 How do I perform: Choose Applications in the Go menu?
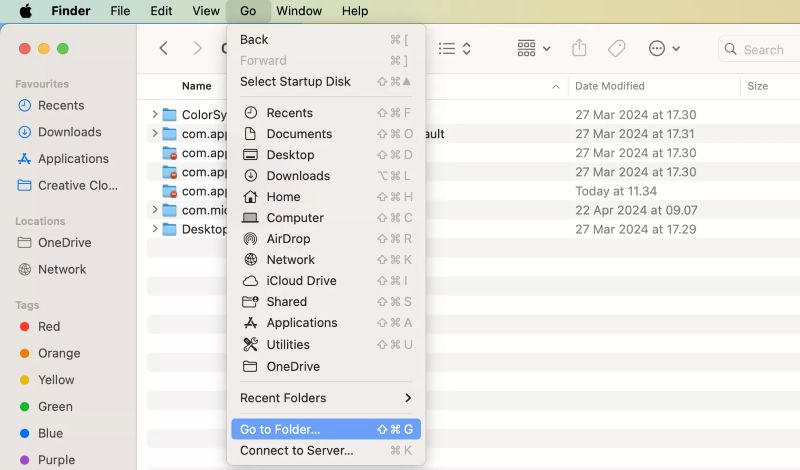click(326, 323)
